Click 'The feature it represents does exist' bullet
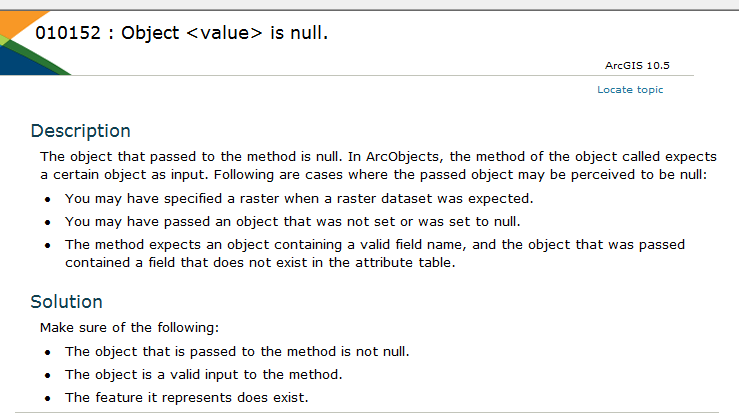Image resolution: width=739 pixels, height=417 pixels. 186,397
